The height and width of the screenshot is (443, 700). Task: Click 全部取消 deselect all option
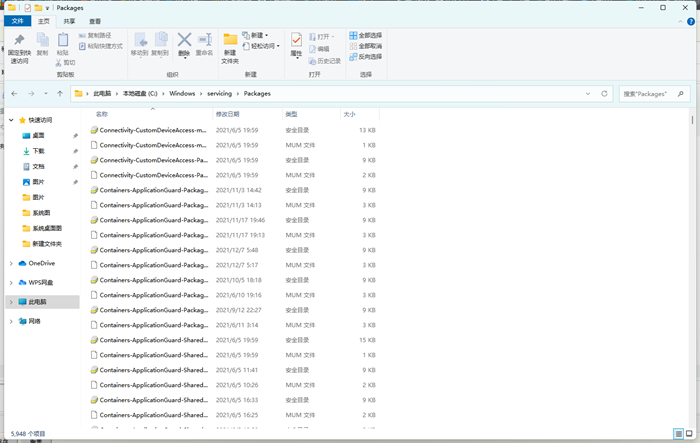pyautogui.click(x=366, y=46)
